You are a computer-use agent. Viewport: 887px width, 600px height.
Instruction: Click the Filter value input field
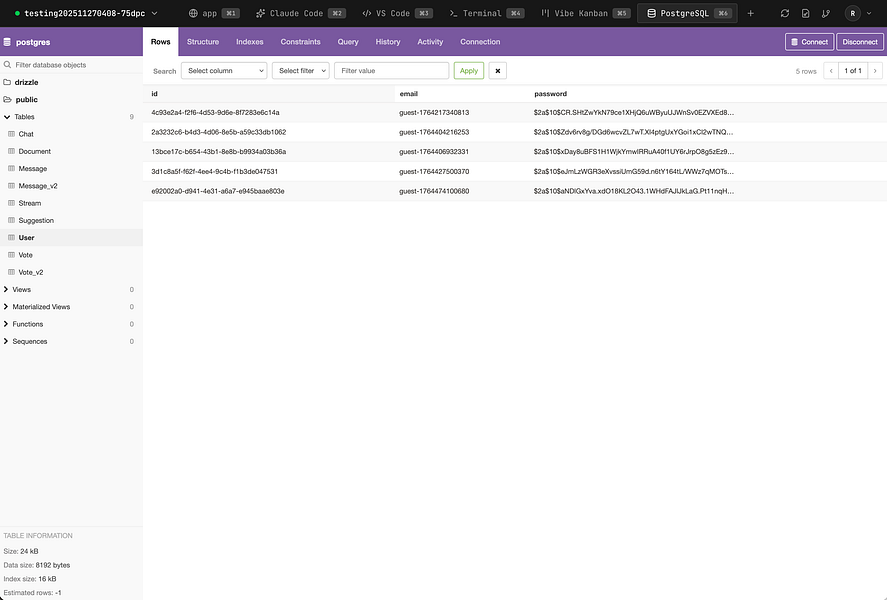[x=391, y=71]
